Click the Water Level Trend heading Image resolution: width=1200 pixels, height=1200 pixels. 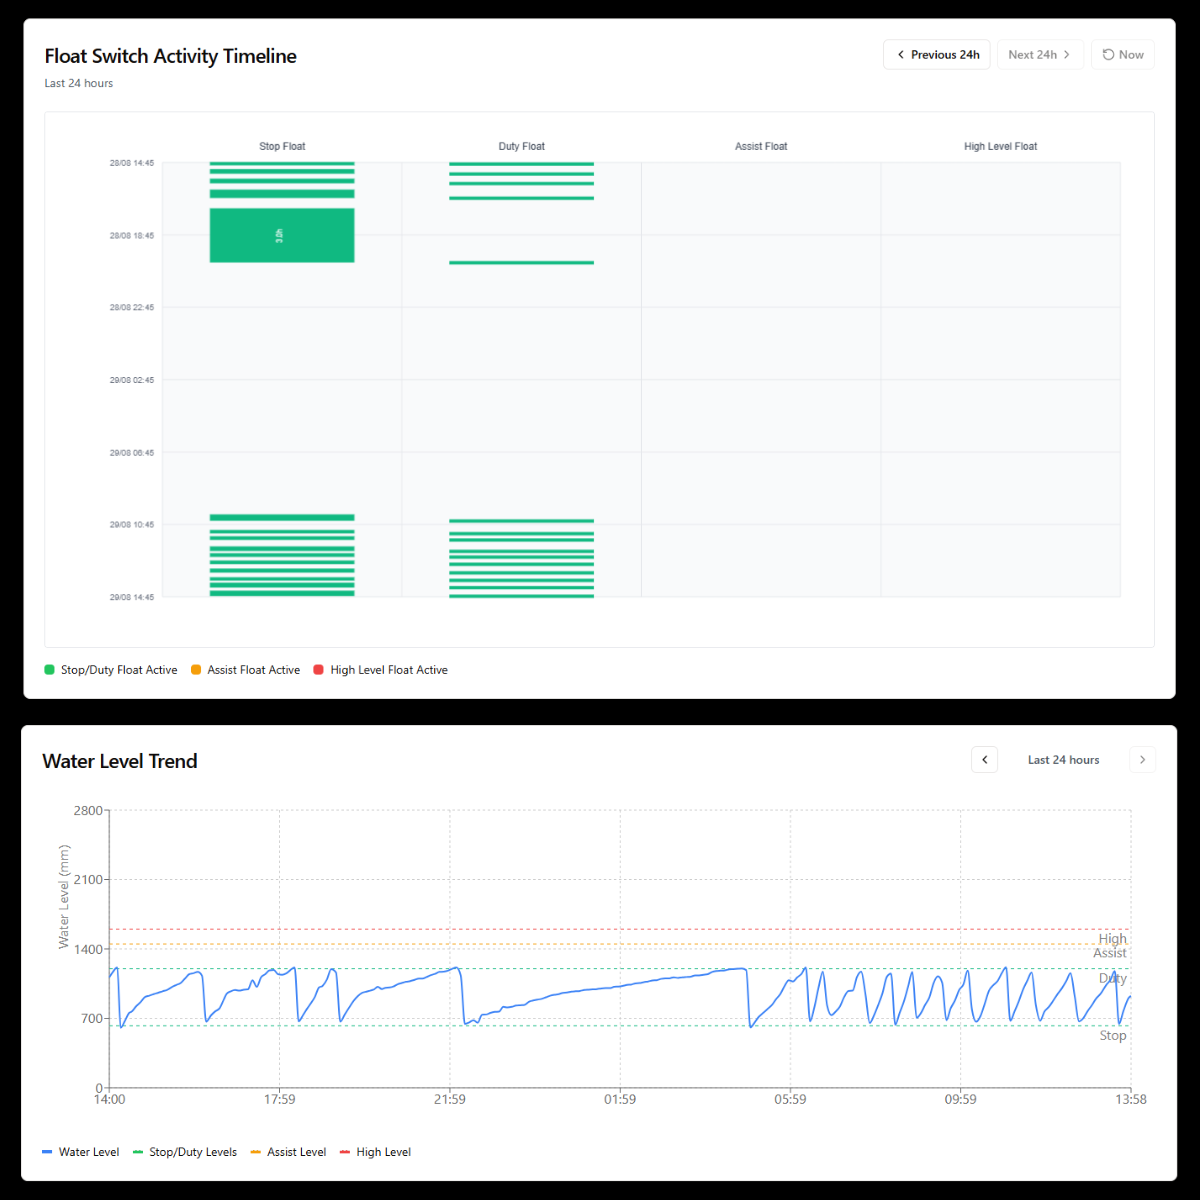(x=120, y=761)
